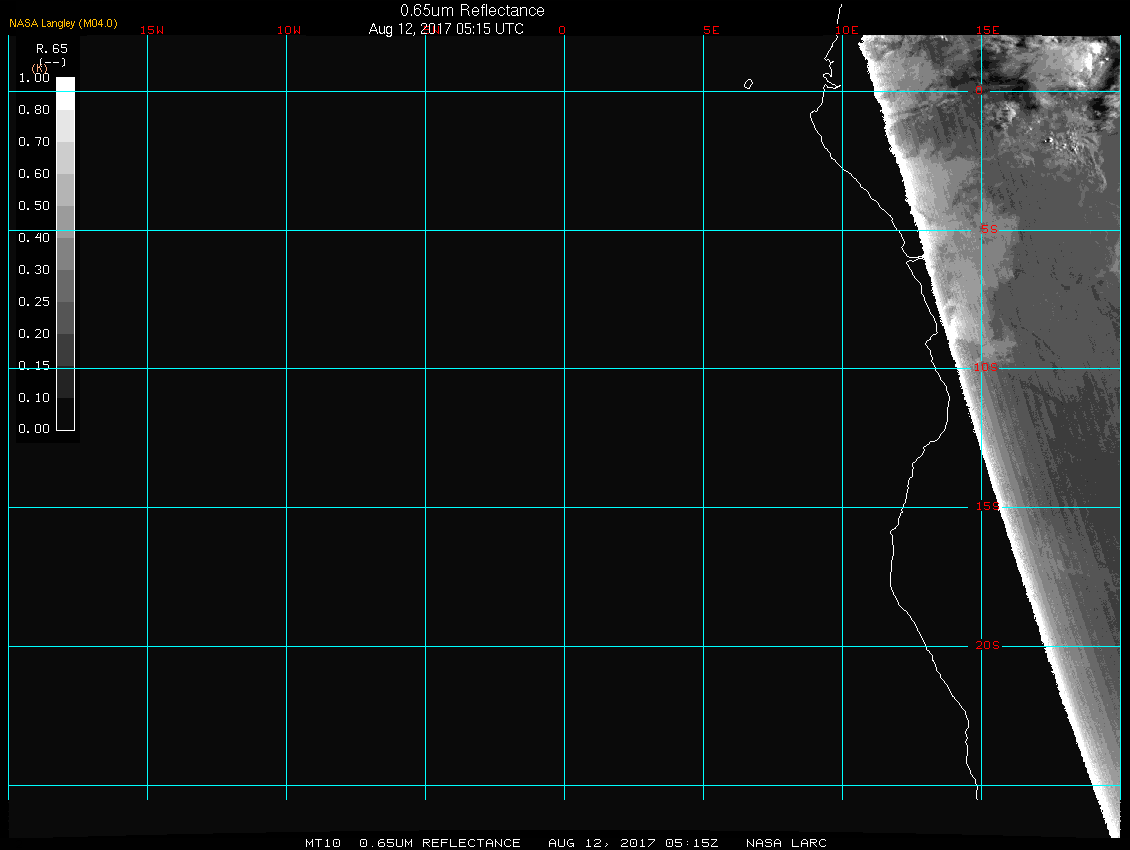The height and width of the screenshot is (850, 1130).
Task: Click the 15W longitude label
Action: coord(152,30)
